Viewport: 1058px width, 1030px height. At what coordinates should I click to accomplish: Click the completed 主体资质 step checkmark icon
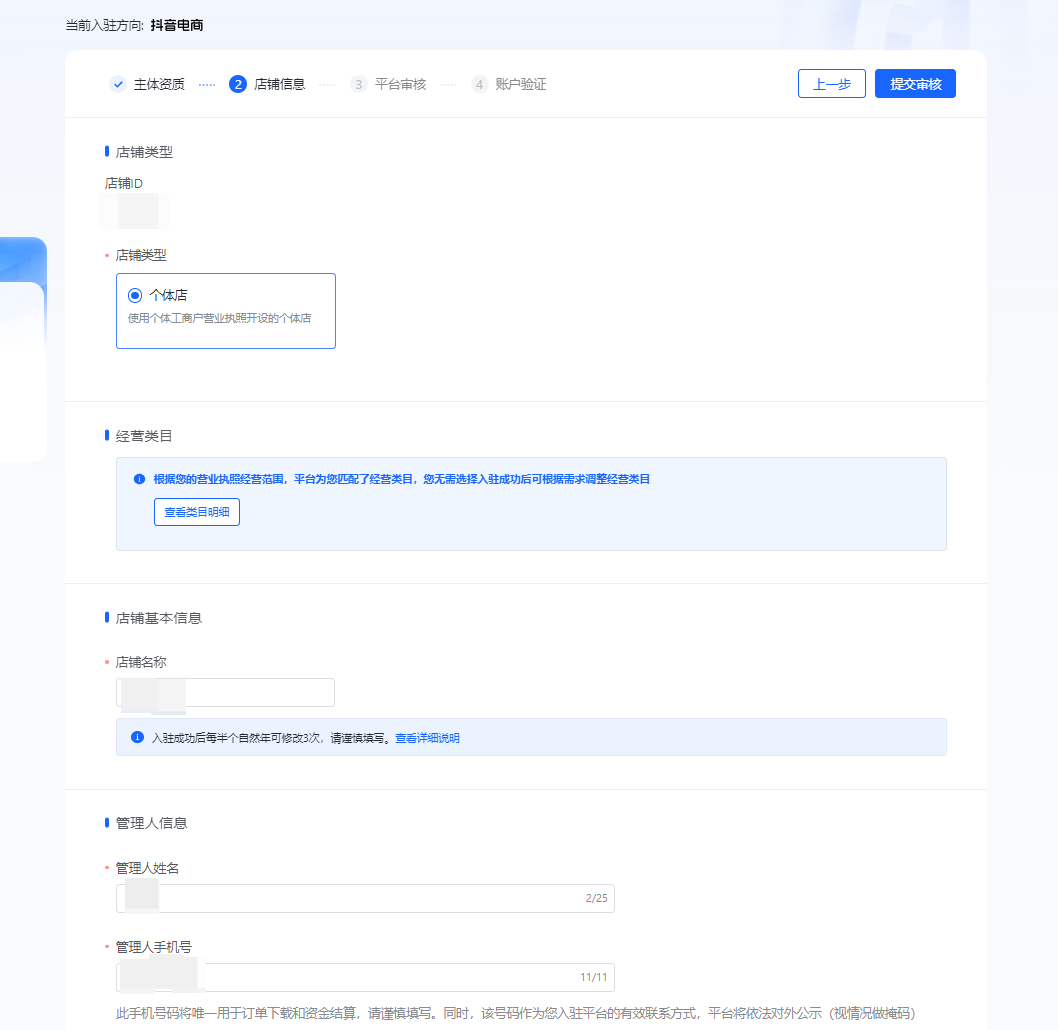click(118, 84)
